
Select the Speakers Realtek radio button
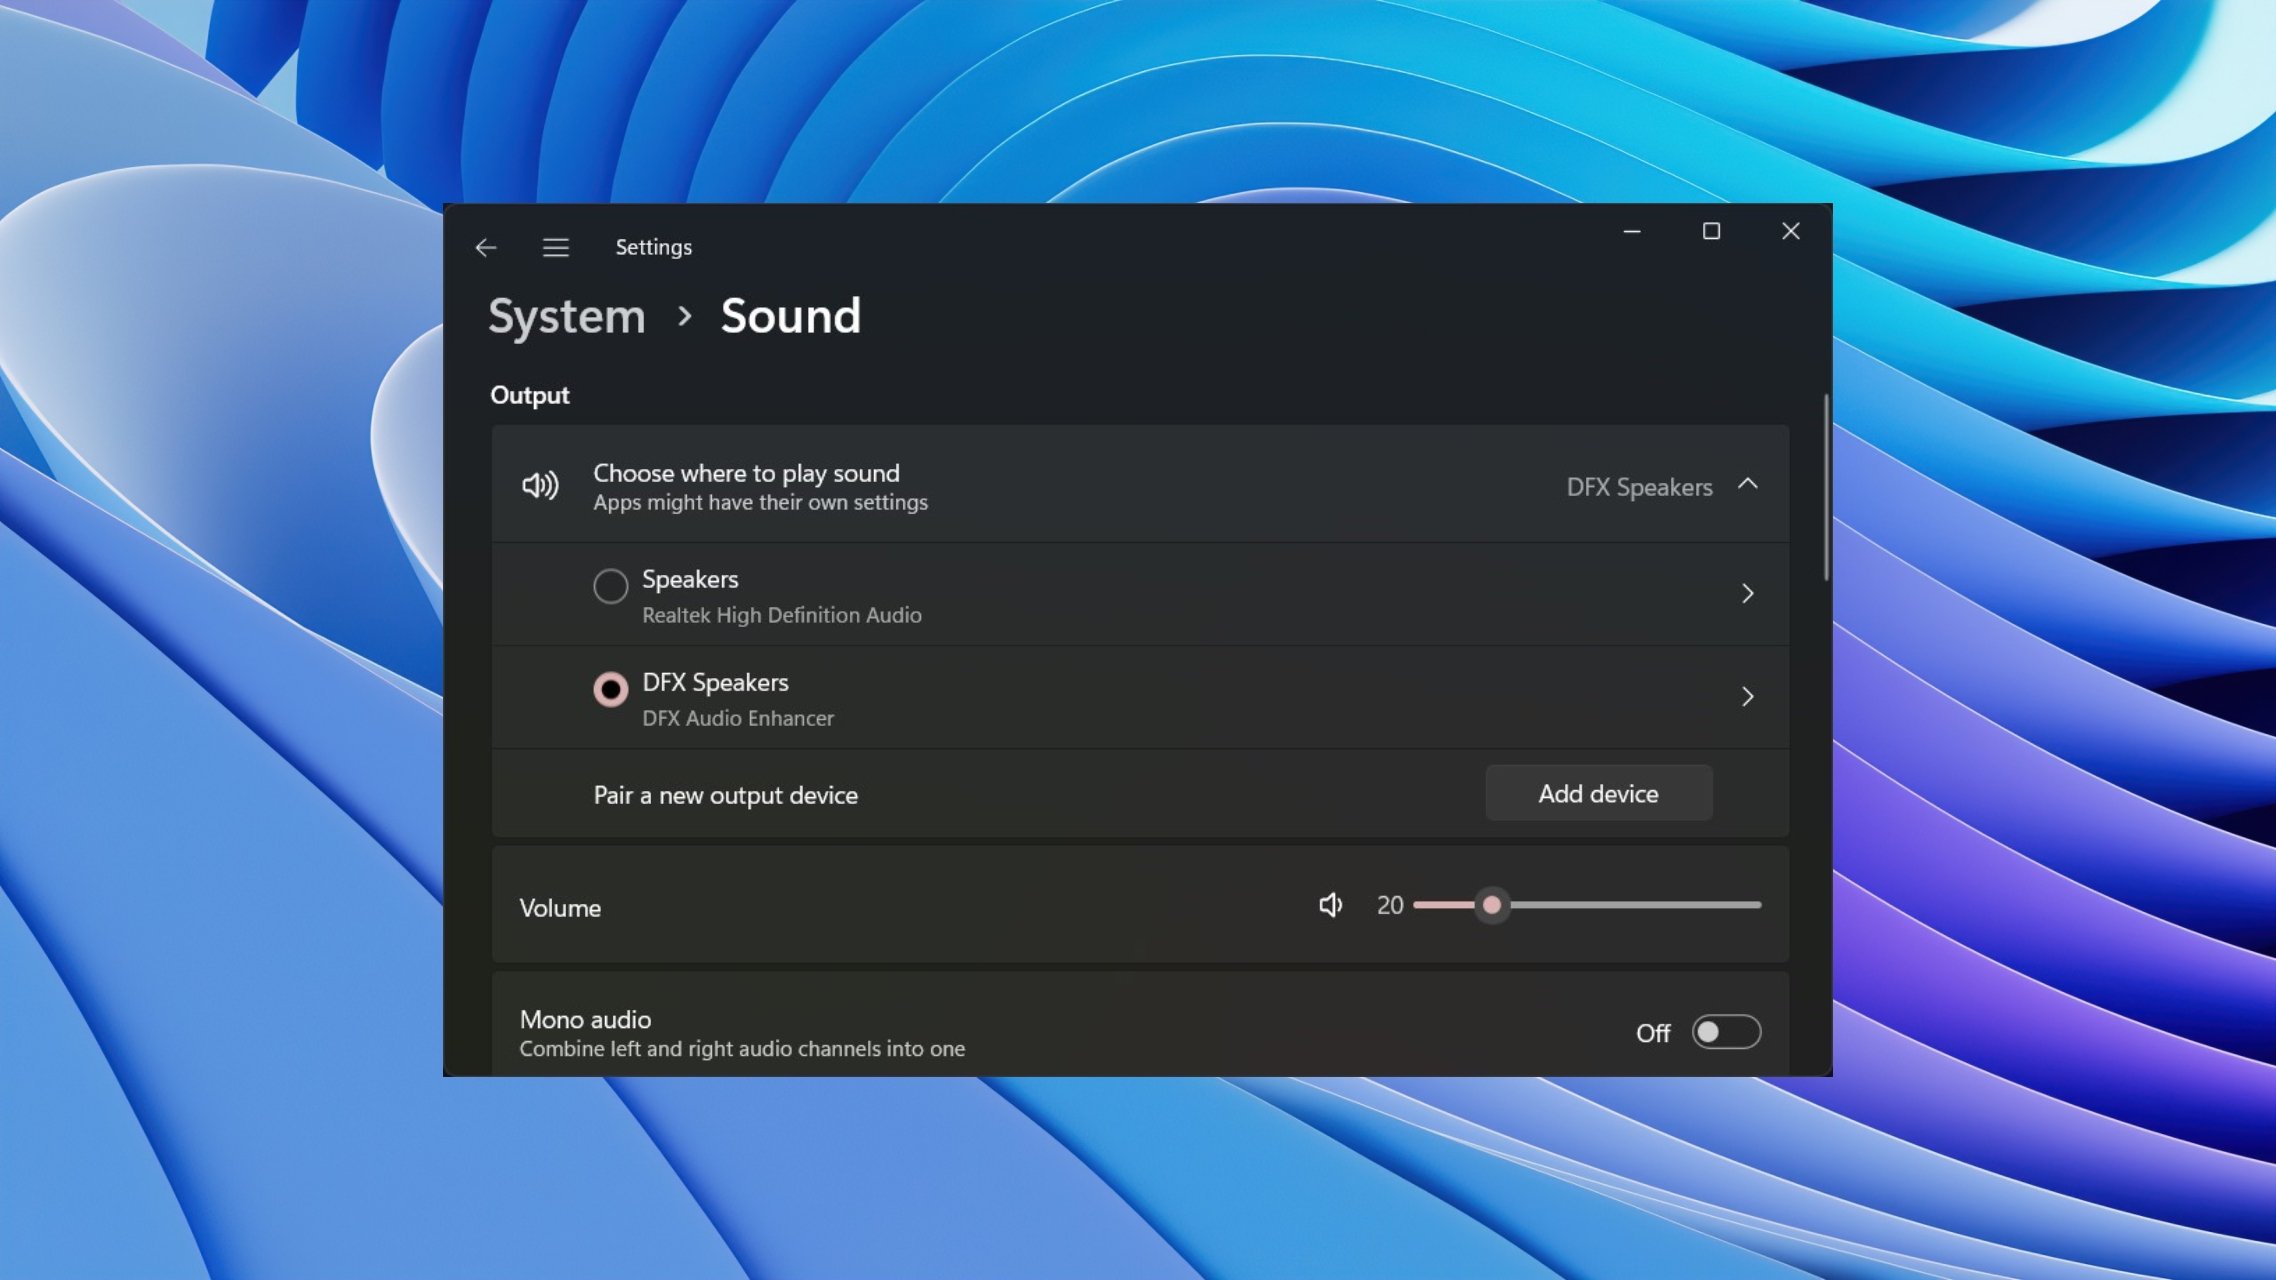point(610,586)
